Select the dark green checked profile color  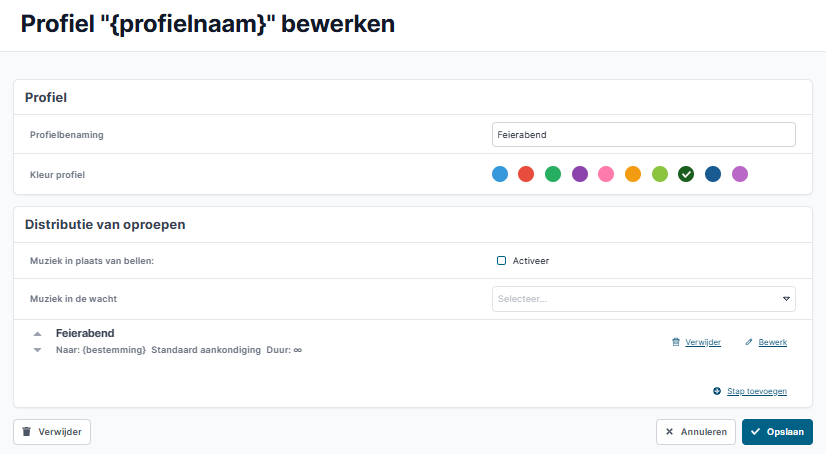686,174
